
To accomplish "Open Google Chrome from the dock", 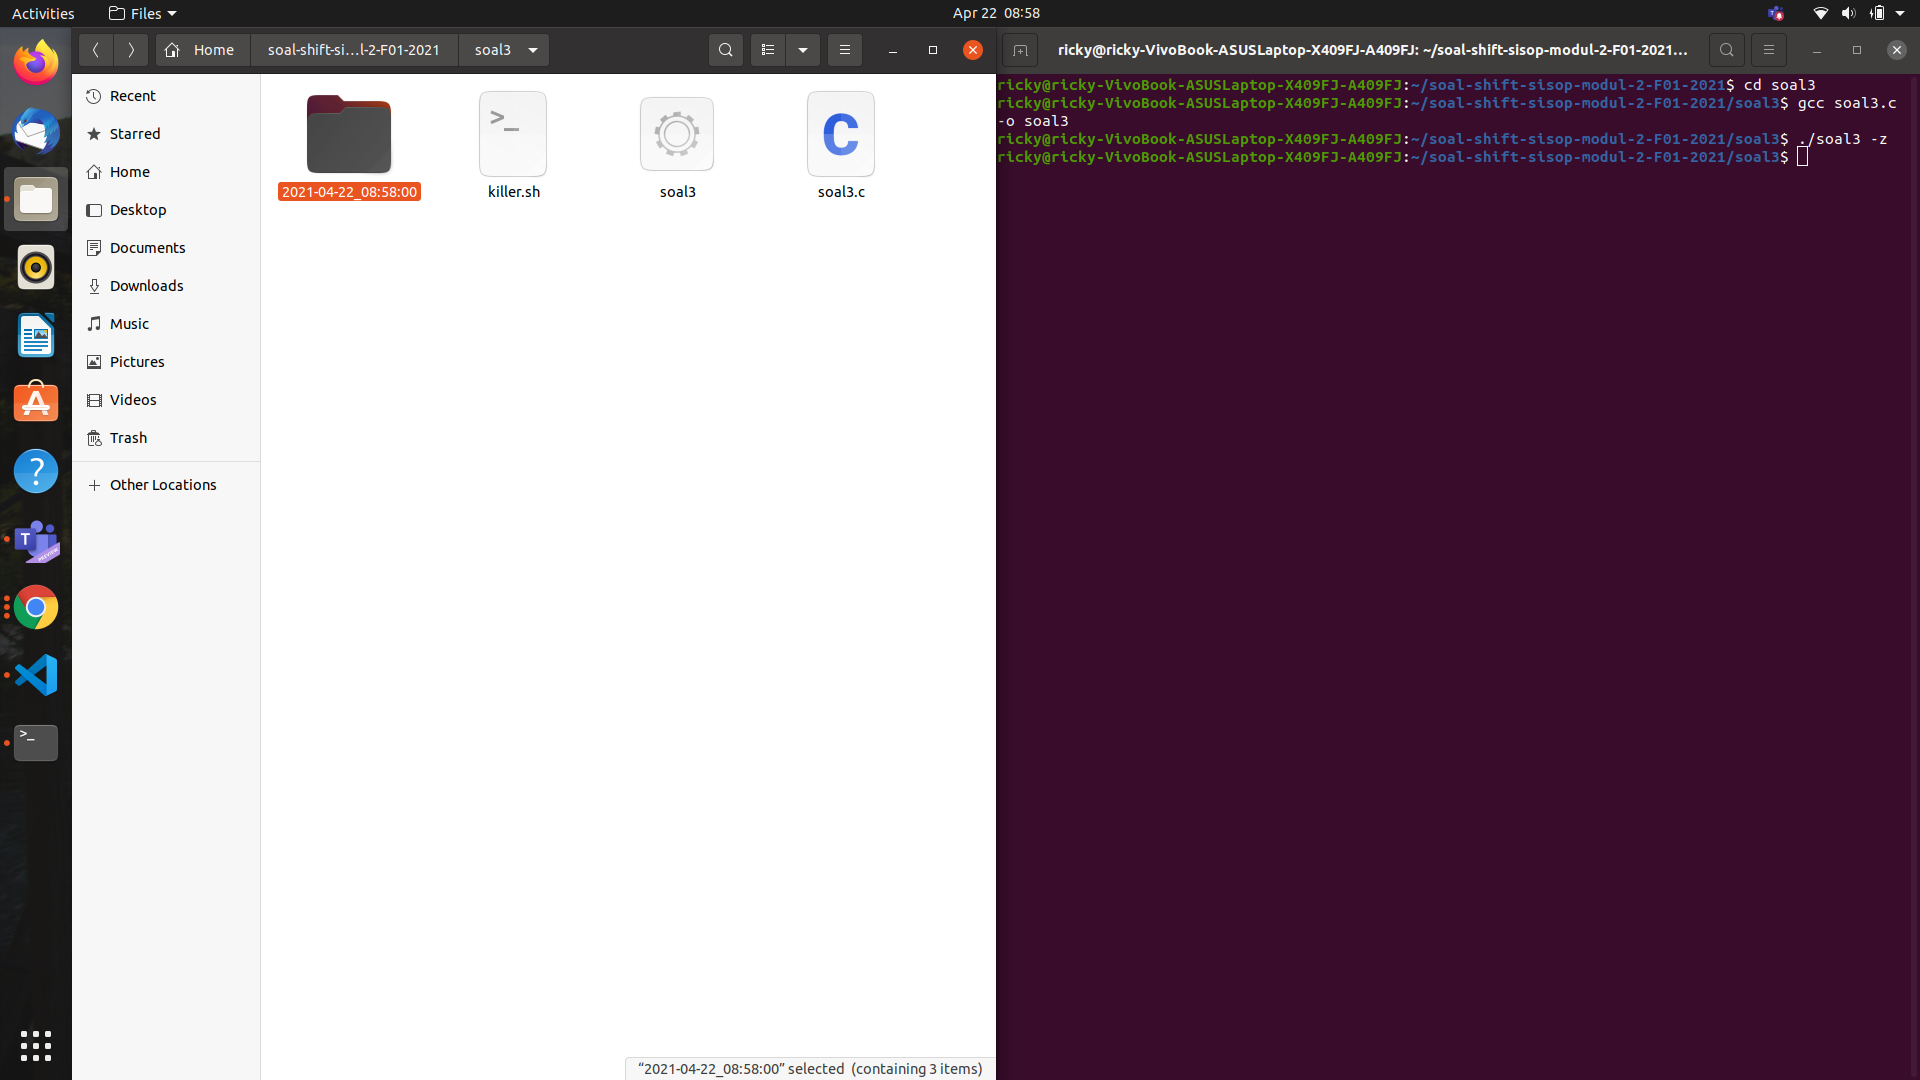I will click(x=36, y=607).
